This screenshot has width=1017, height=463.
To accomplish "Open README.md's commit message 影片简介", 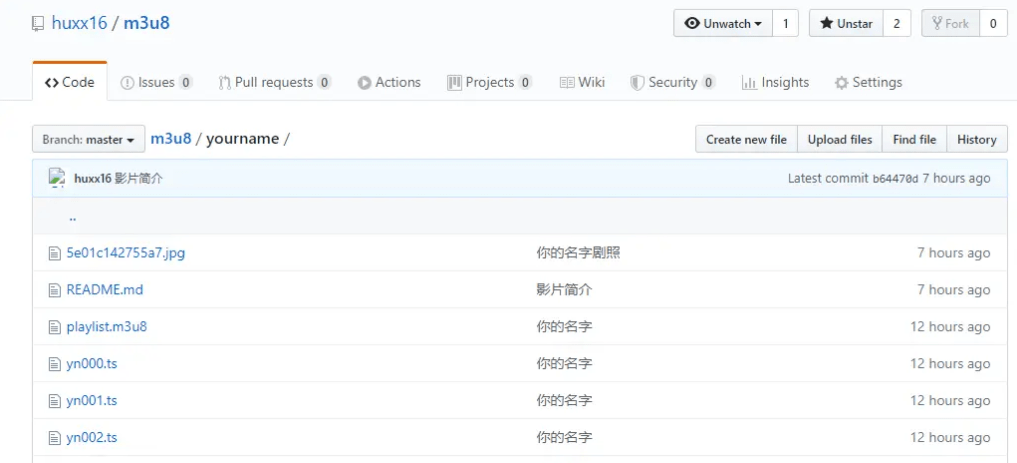I will tap(564, 290).
